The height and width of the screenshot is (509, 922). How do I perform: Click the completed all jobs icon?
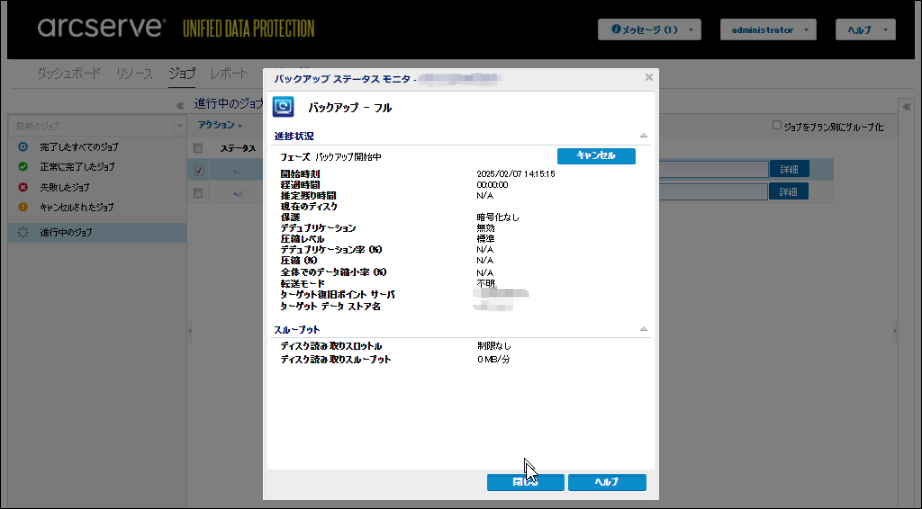point(23,146)
